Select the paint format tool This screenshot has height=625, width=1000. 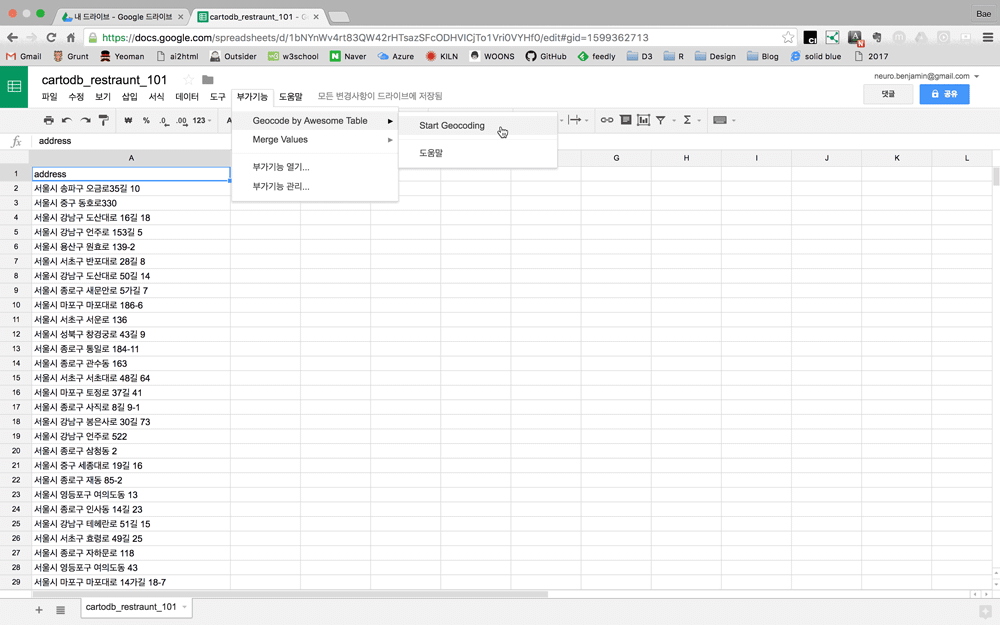pyautogui.click(x=103, y=120)
